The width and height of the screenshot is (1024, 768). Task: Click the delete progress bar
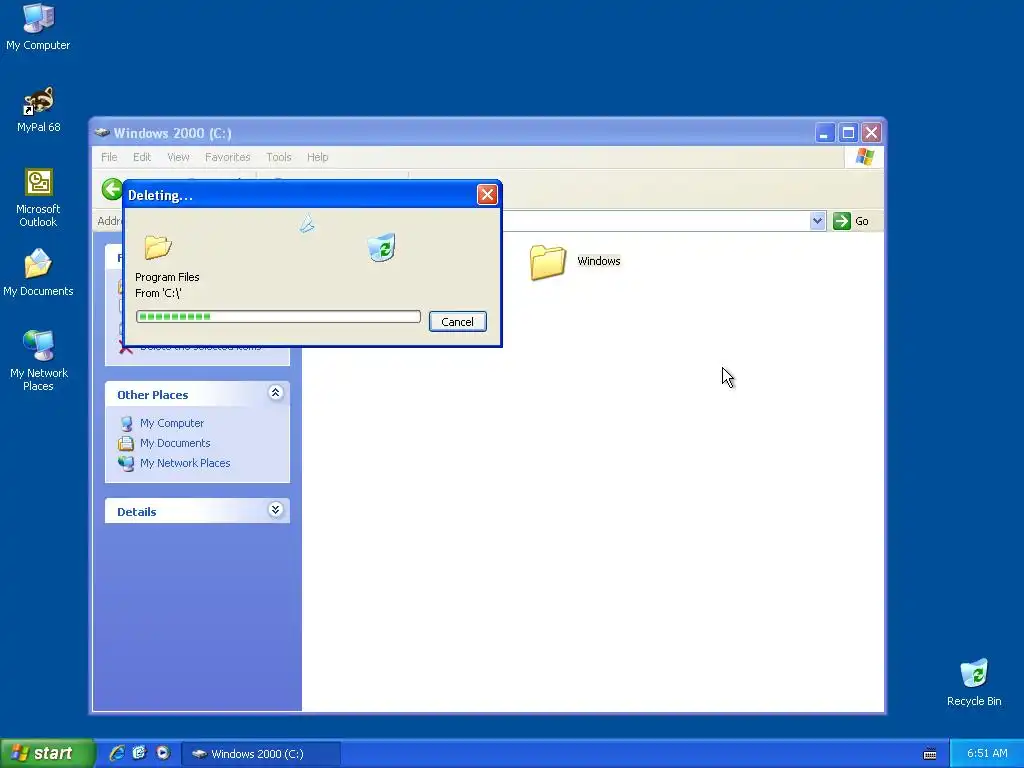(278, 317)
